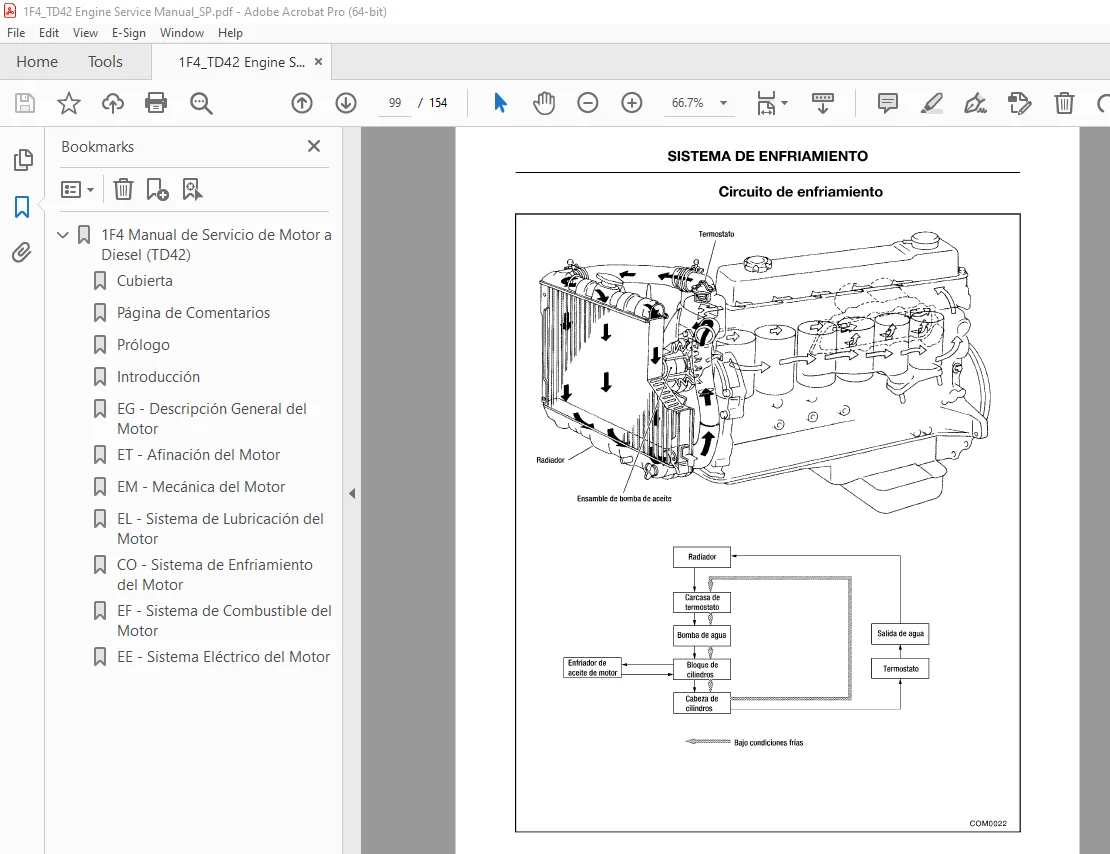Zoom out with minus button
The height and width of the screenshot is (854, 1110).
588,103
